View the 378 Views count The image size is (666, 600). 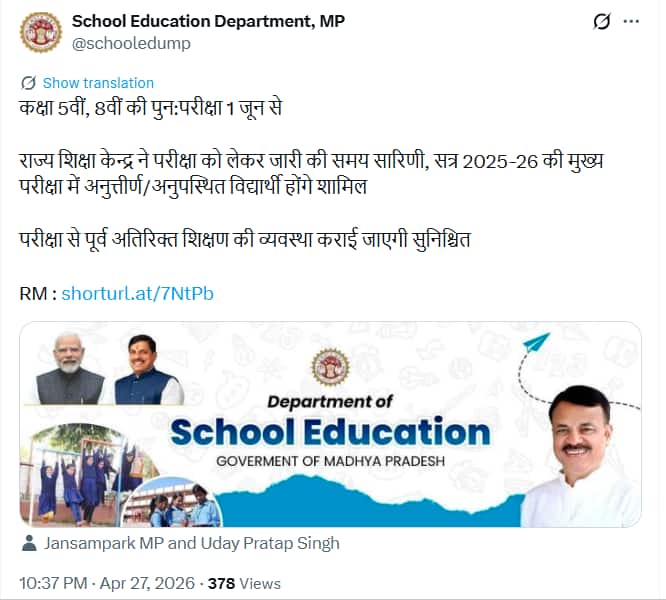coord(244,583)
